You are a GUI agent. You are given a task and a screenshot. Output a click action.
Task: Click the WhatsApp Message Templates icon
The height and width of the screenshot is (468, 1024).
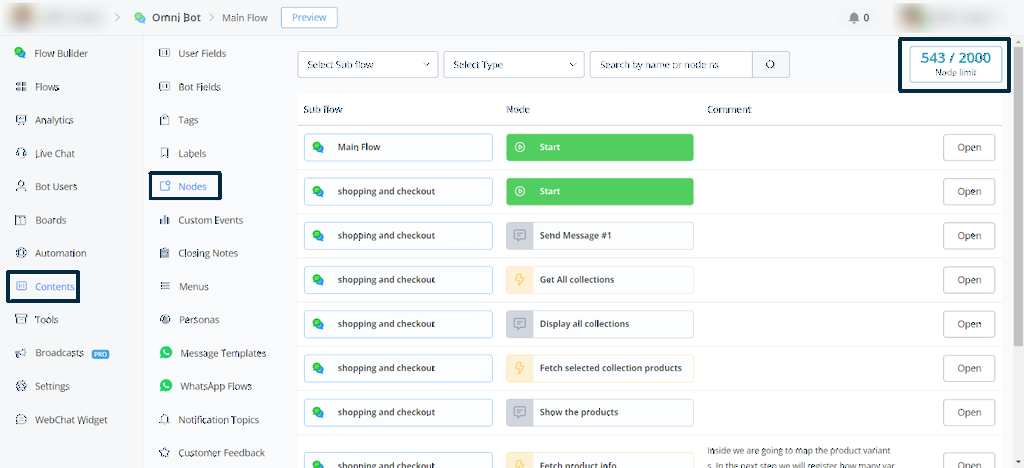coord(166,352)
